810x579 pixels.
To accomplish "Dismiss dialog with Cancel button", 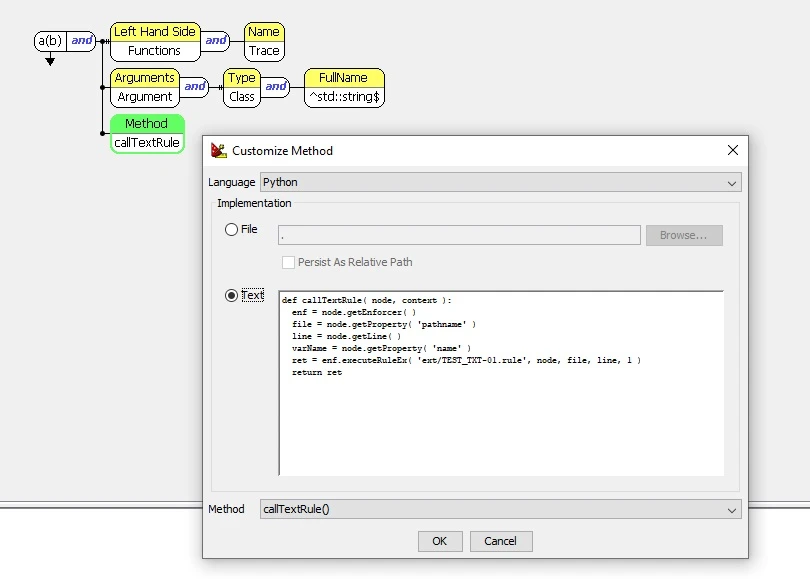I will tap(501, 541).
